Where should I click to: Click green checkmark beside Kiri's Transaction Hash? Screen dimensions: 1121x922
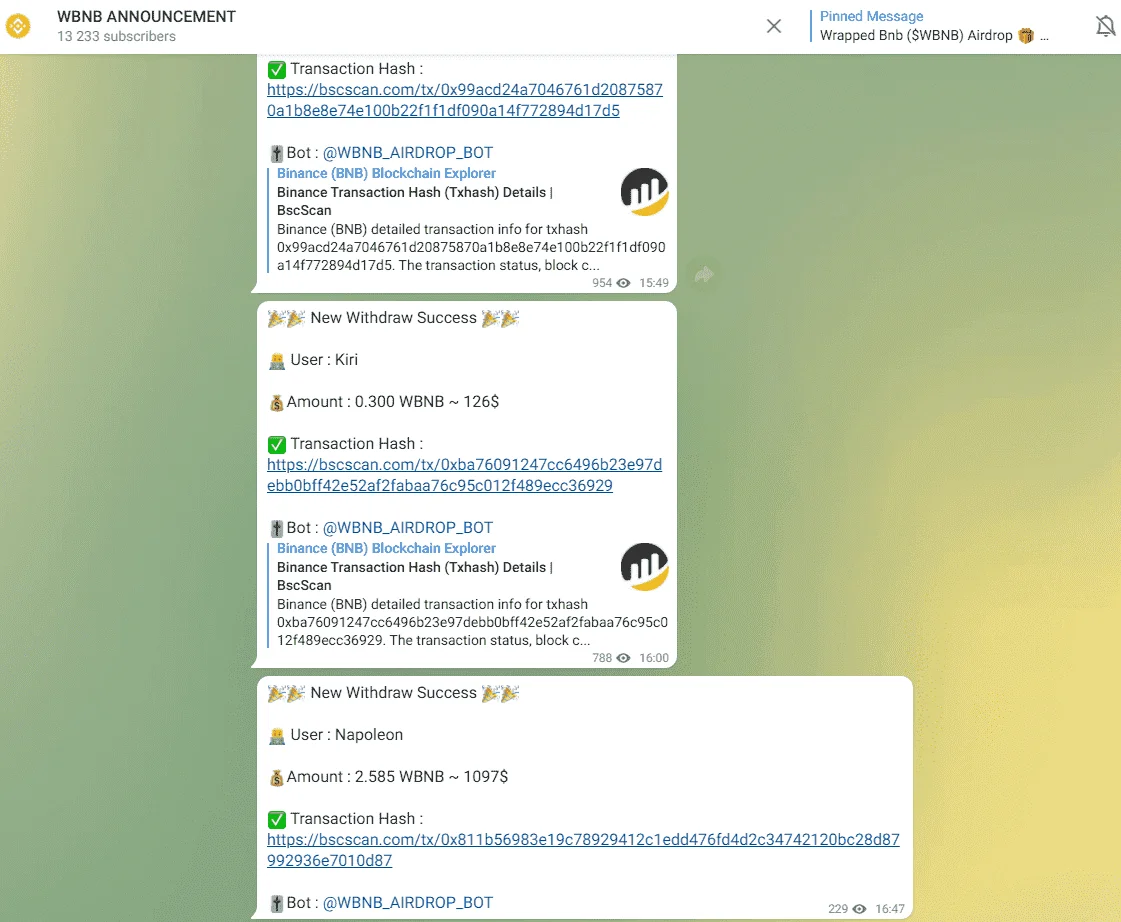point(277,445)
